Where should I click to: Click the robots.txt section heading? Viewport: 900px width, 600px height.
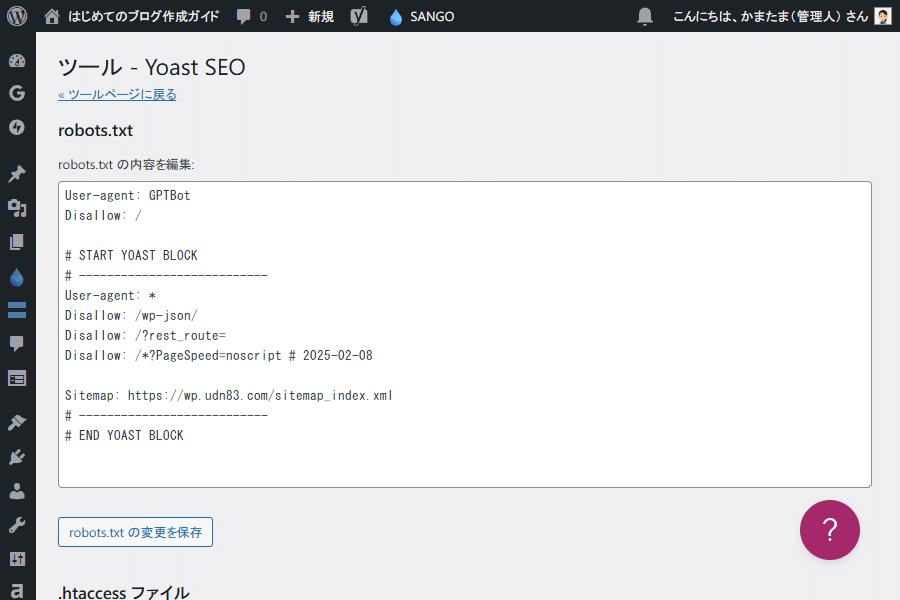(x=95, y=130)
